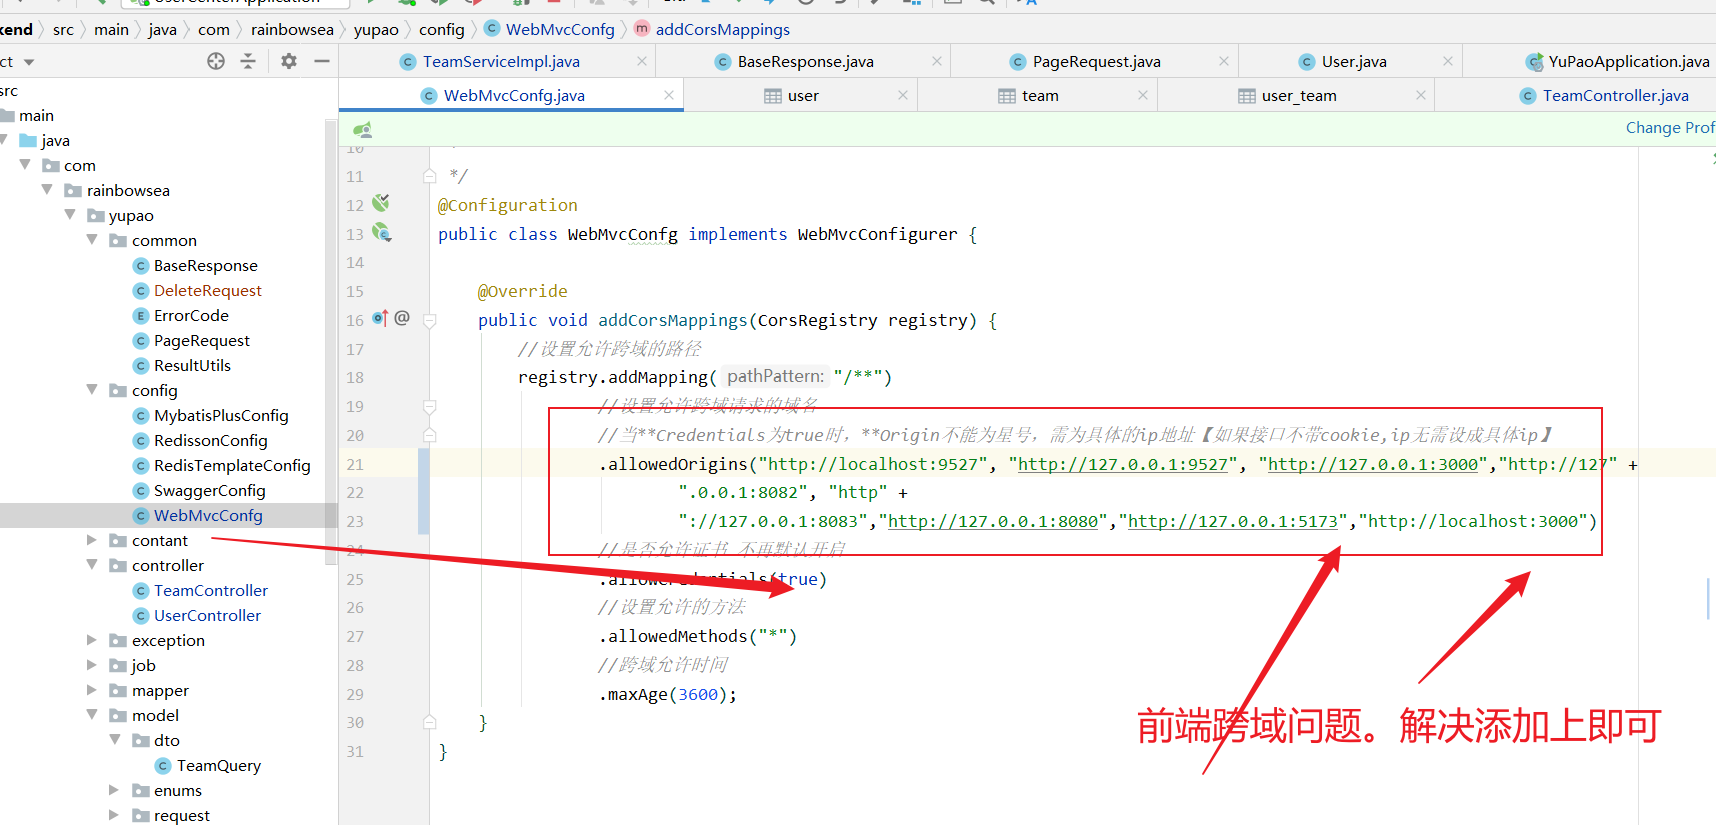Click the Change Profiles link
Screen dimensions: 1716x825
pos(1668,128)
